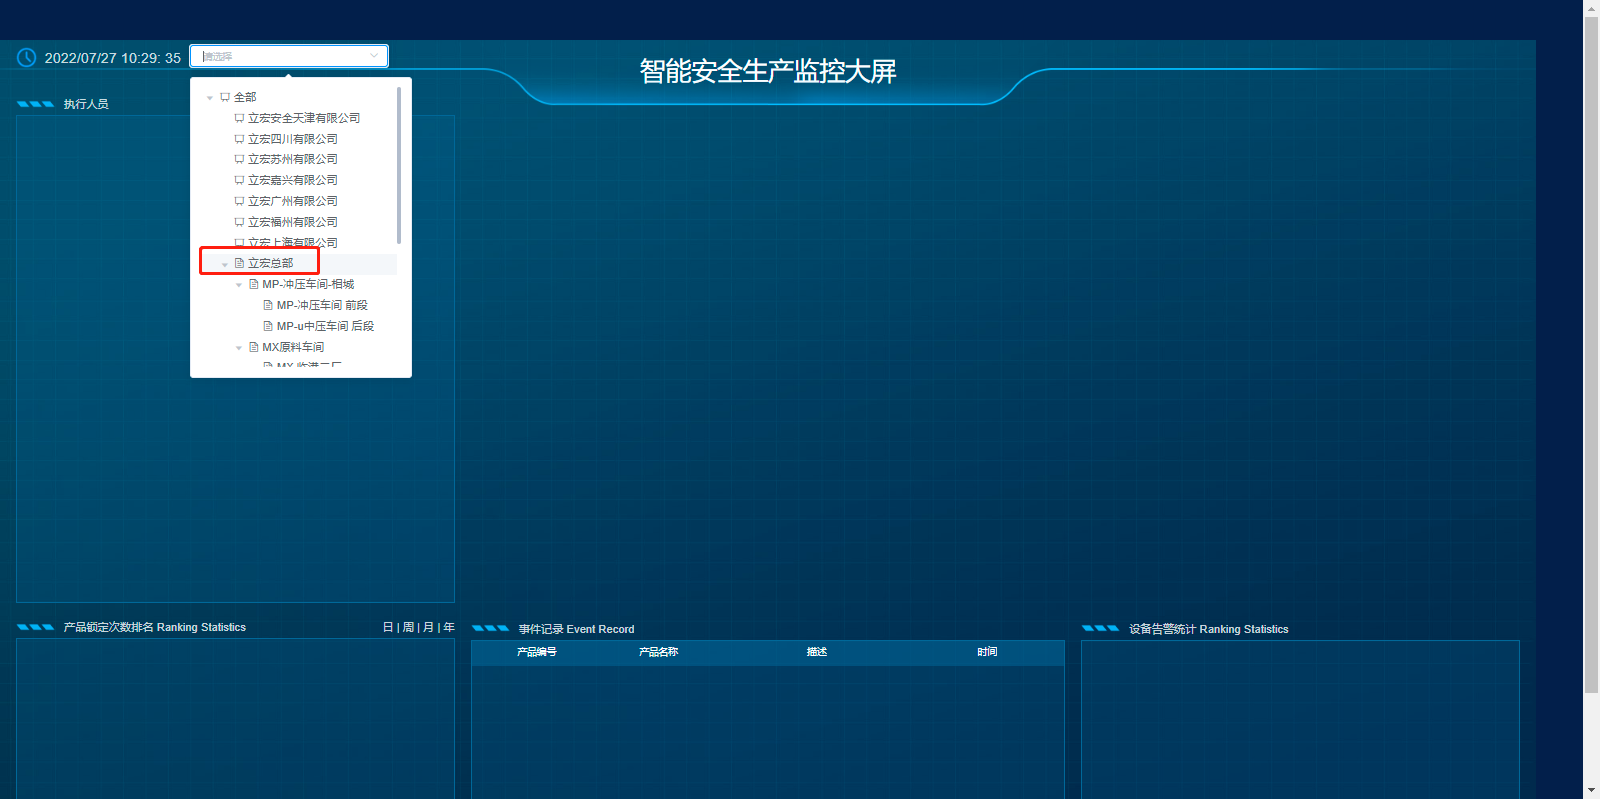Switch ranking statistics to 日
The height and width of the screenshot is (799, 1600).
pos(388,627)
